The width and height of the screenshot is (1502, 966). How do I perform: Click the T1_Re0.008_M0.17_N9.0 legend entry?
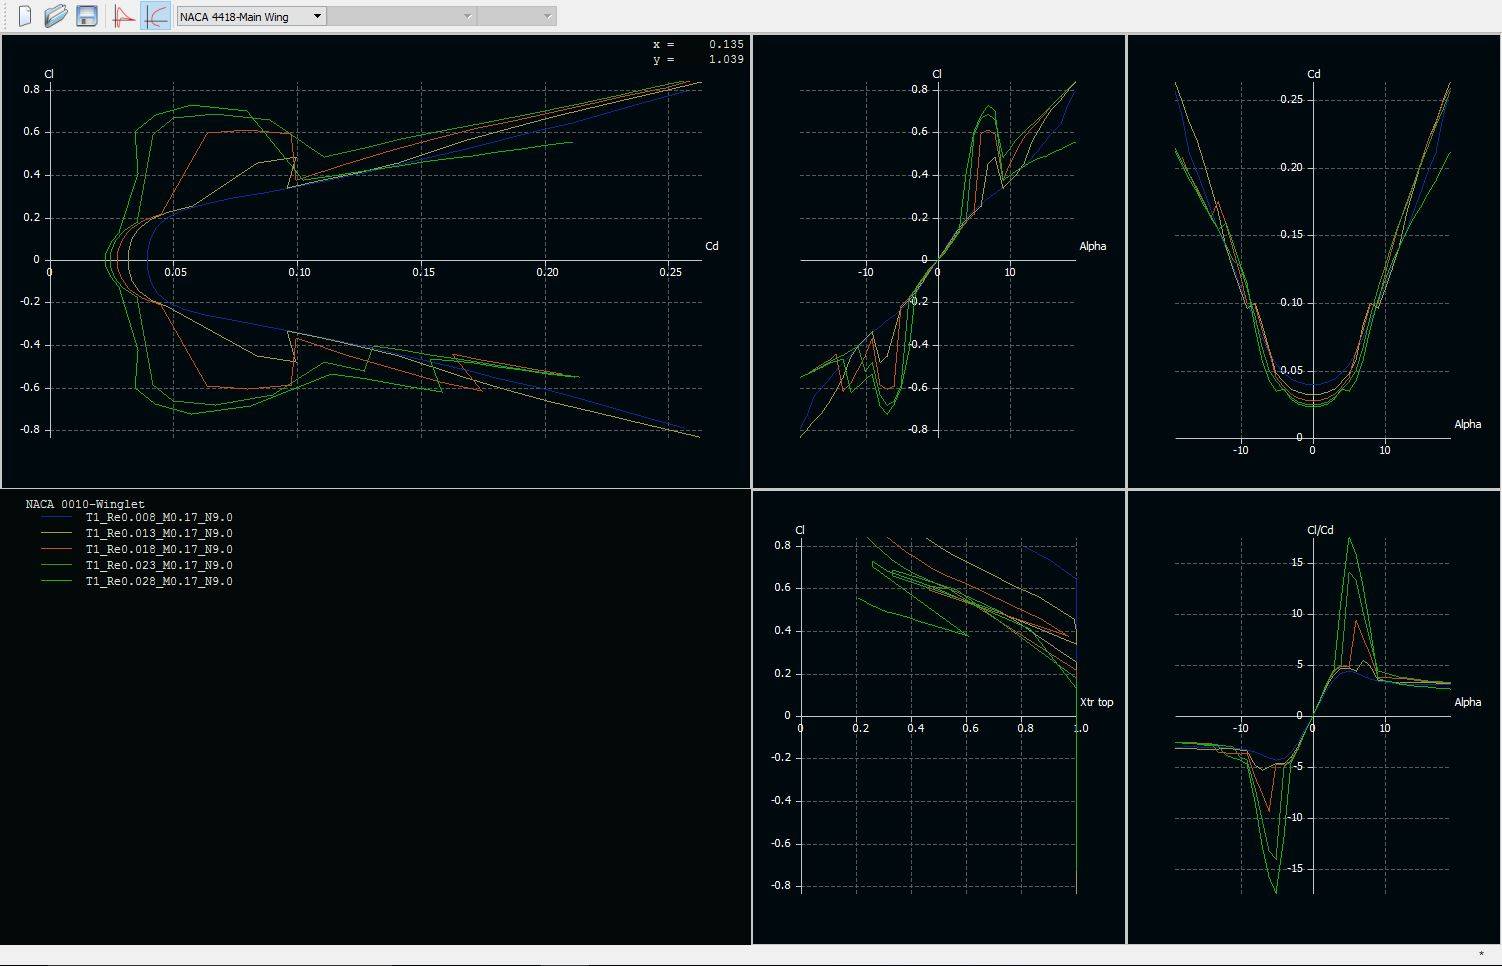click(x=159, y=518)
